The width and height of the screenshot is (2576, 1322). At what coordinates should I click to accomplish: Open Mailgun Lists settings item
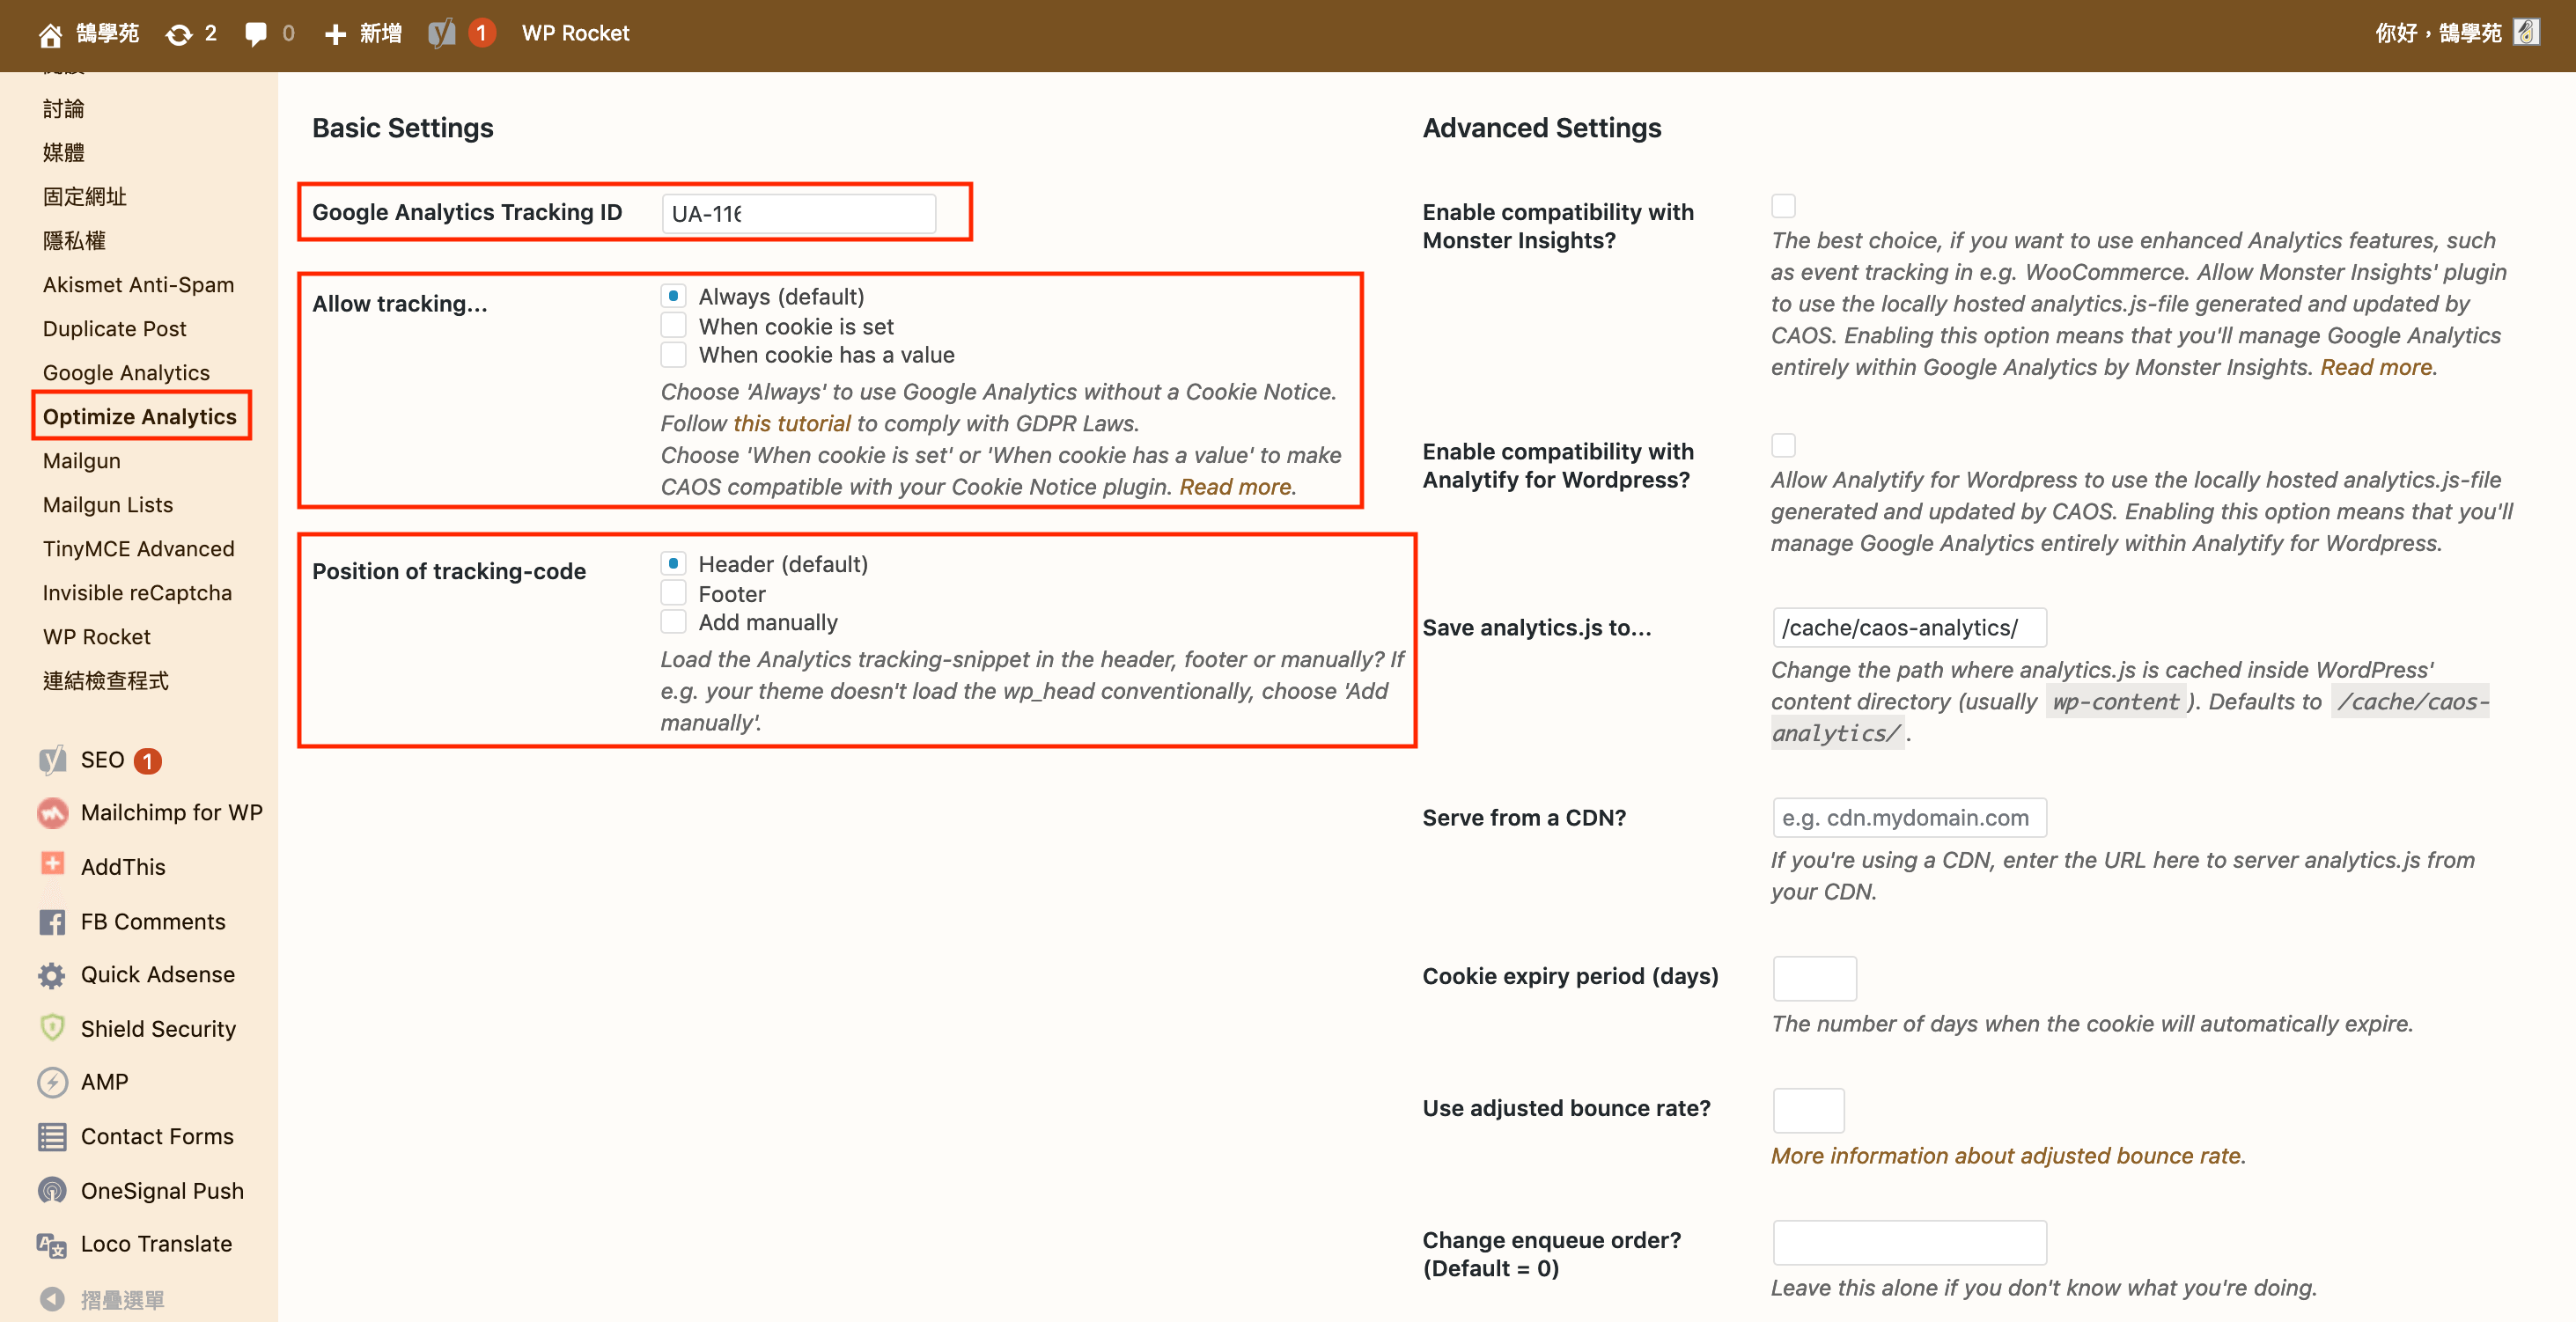pos(108,505)
